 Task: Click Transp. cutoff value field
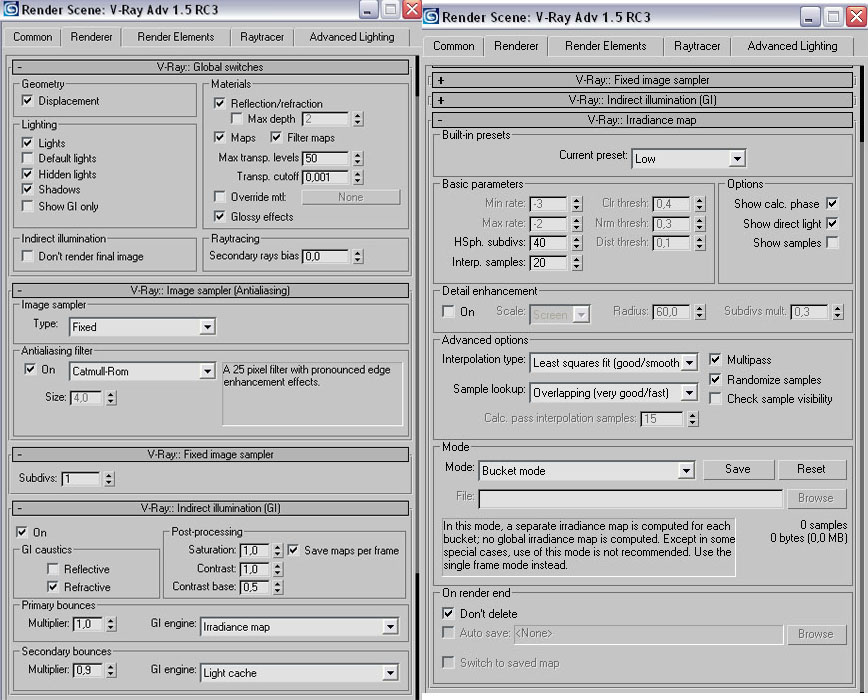point(326,177)
